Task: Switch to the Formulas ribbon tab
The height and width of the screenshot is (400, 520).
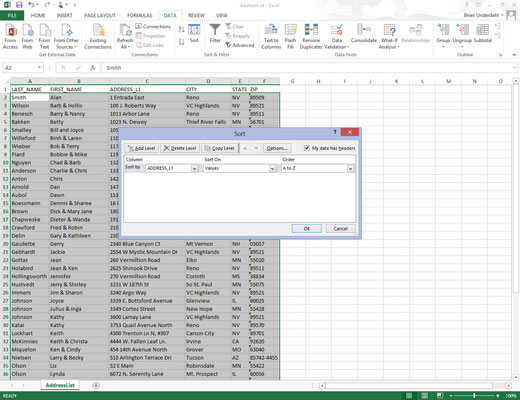Action: (139, 15)
